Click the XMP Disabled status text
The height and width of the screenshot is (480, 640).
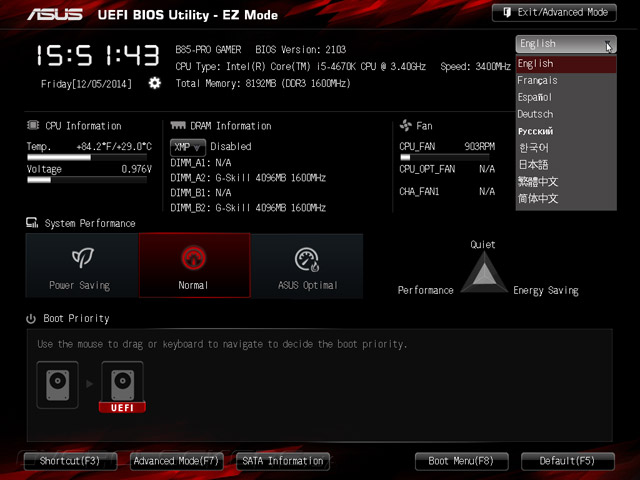click(231, 147)
